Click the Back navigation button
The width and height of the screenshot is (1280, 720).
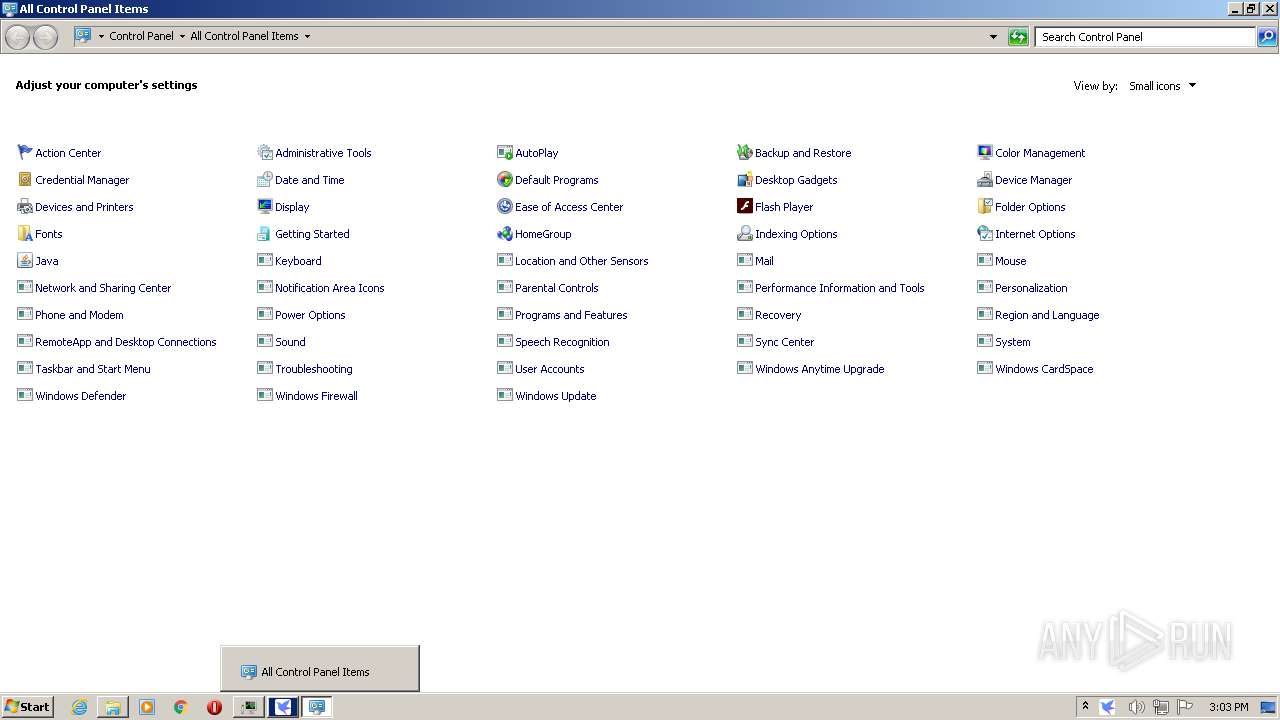(17, 37)
